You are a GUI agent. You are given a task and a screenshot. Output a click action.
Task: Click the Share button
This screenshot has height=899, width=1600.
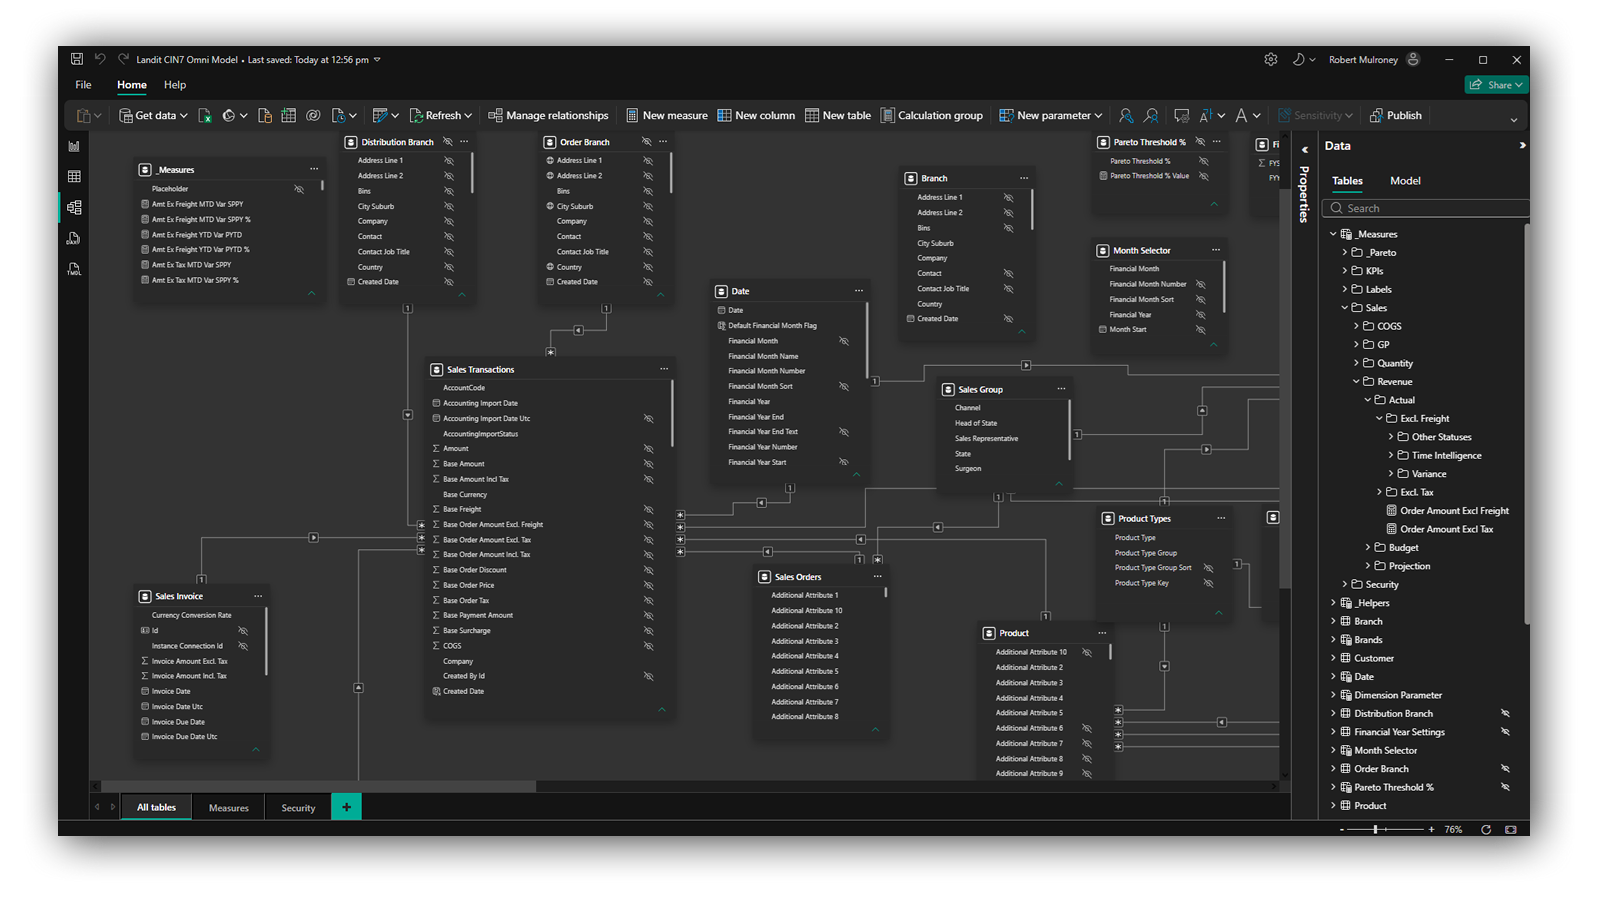pyautogui.click(x=1496, y=85)
